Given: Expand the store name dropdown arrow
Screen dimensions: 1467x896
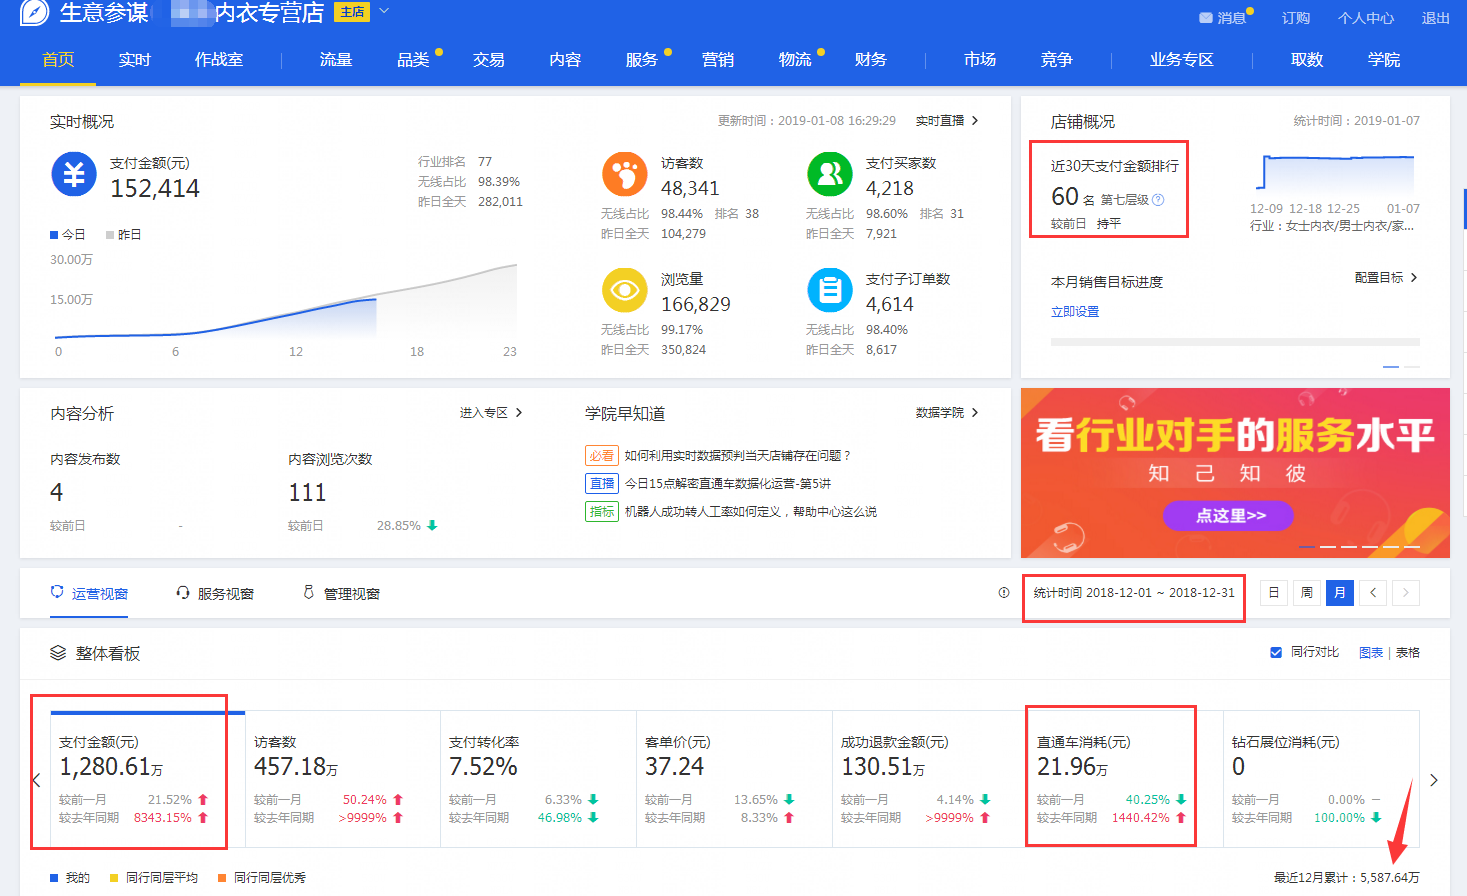Looking at the screenshot, I should pos(384,12).
